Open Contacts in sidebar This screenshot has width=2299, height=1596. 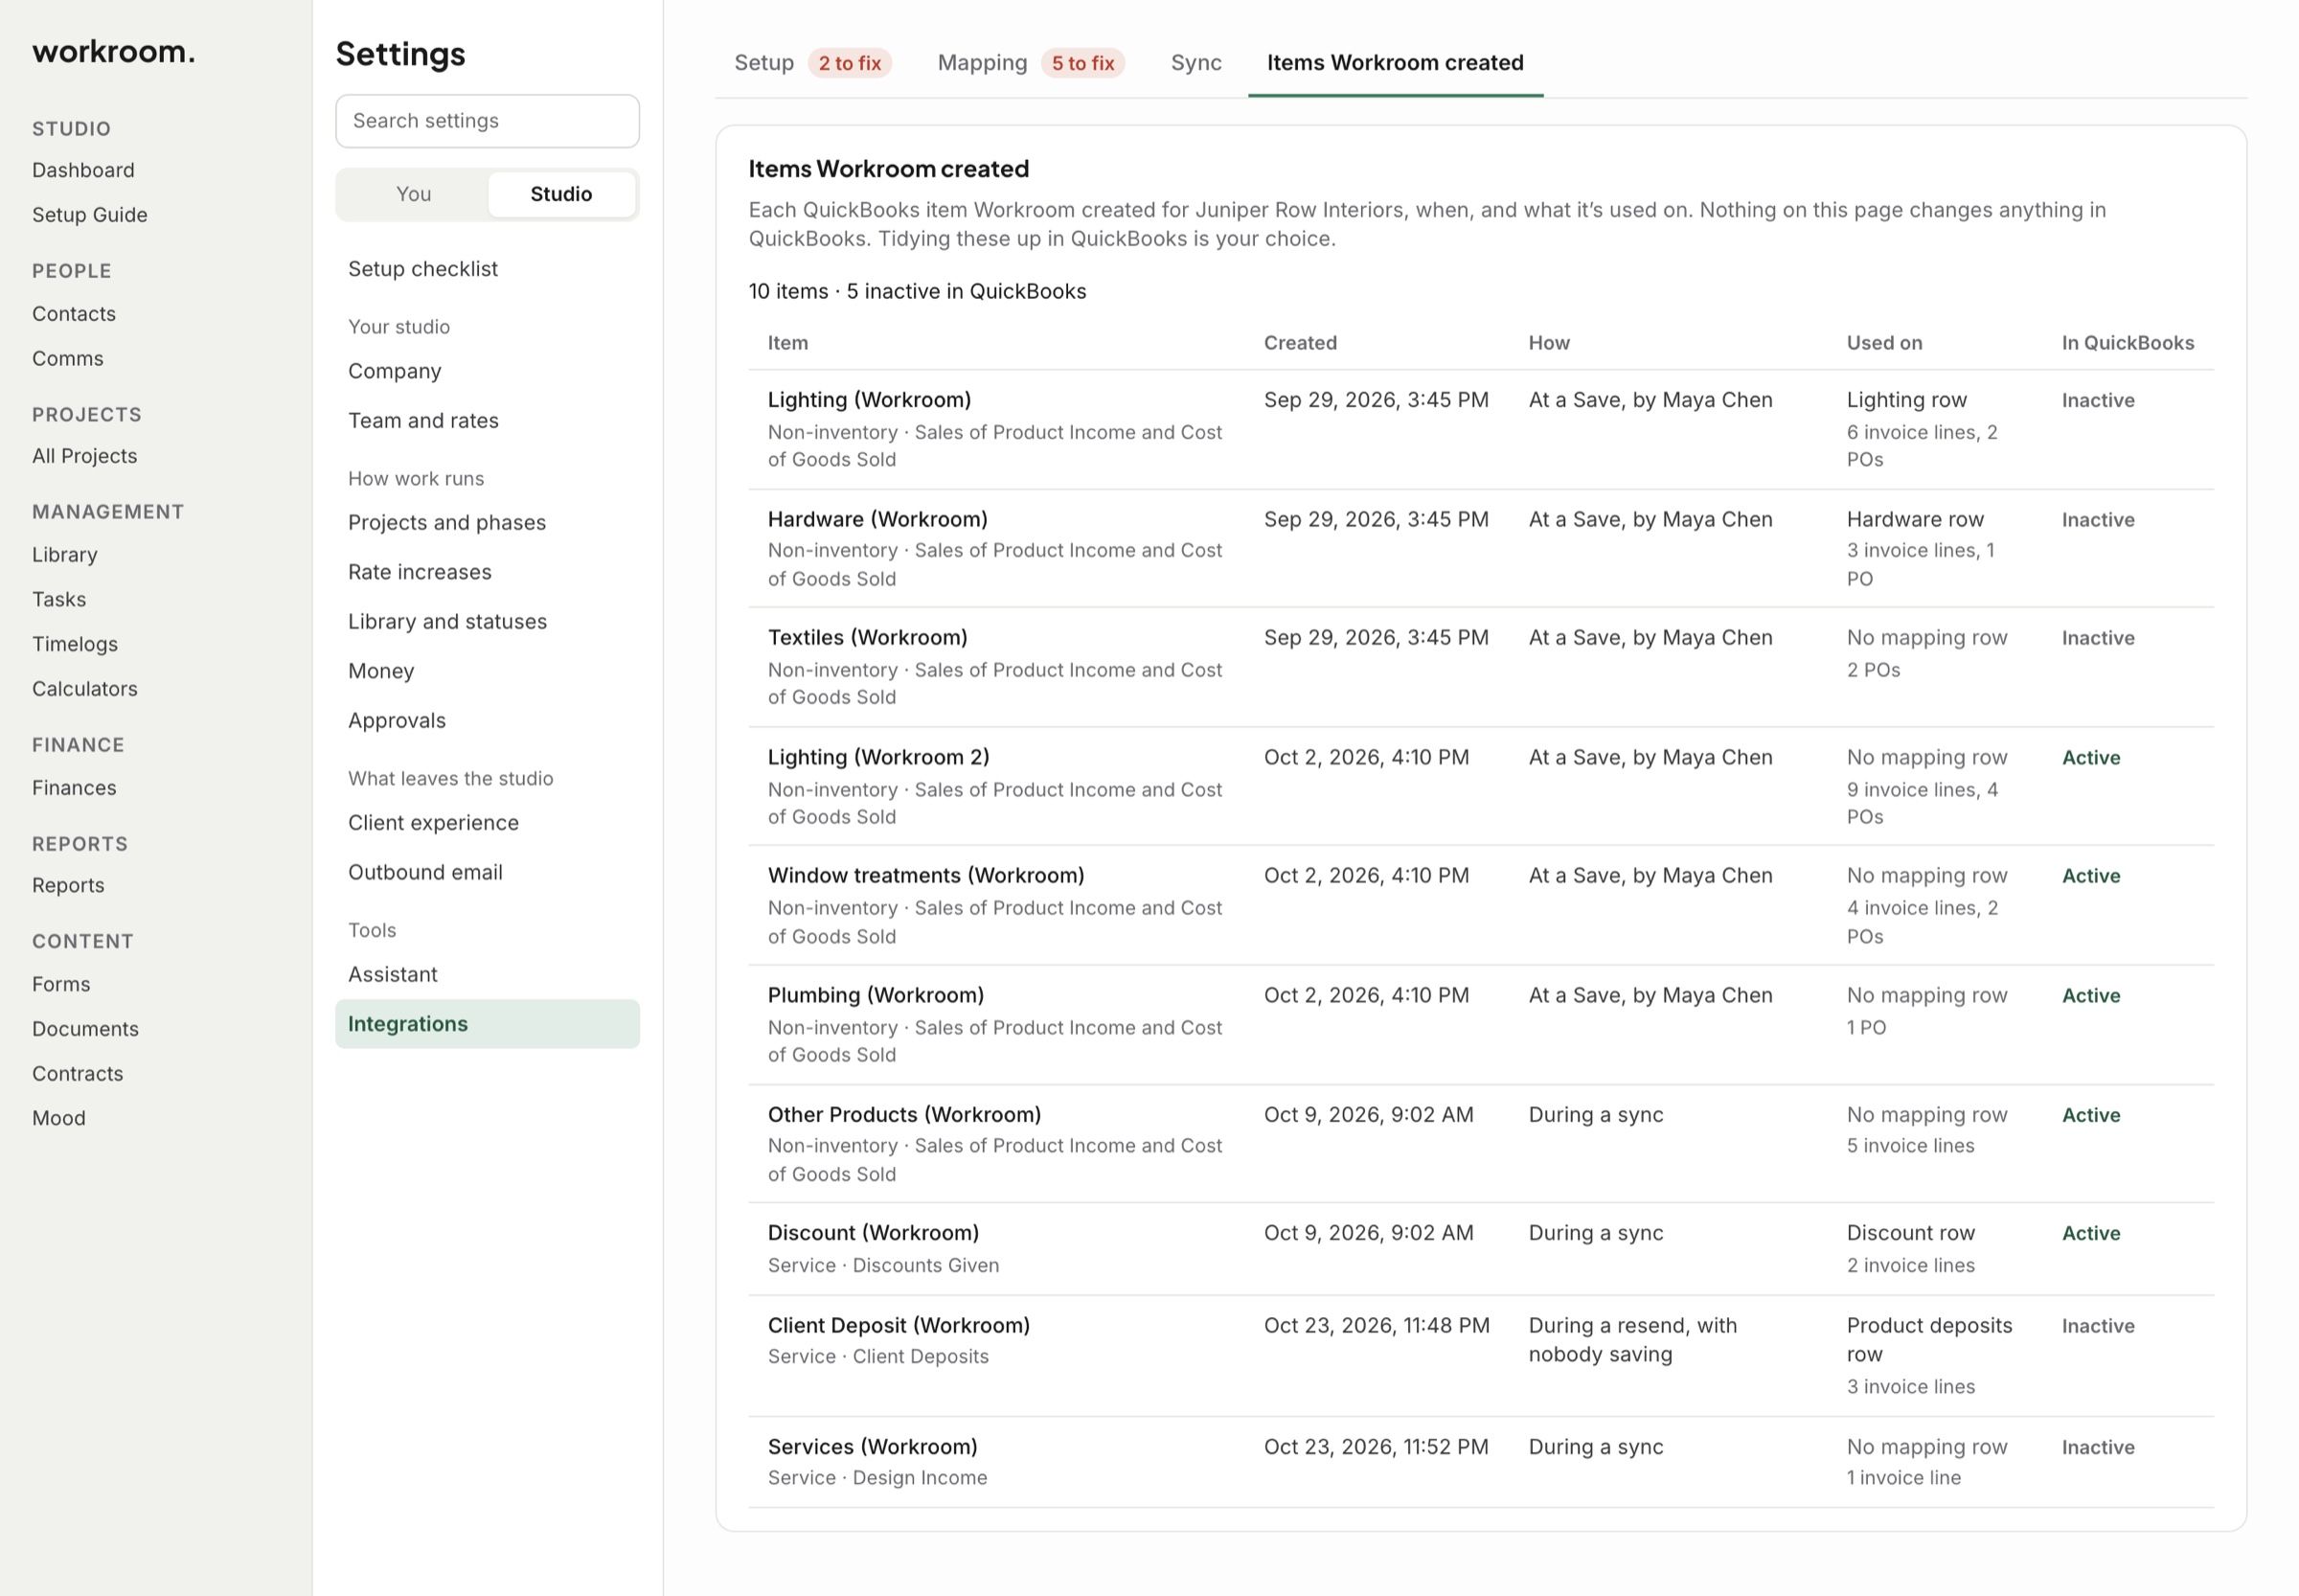tap(74, 314)
